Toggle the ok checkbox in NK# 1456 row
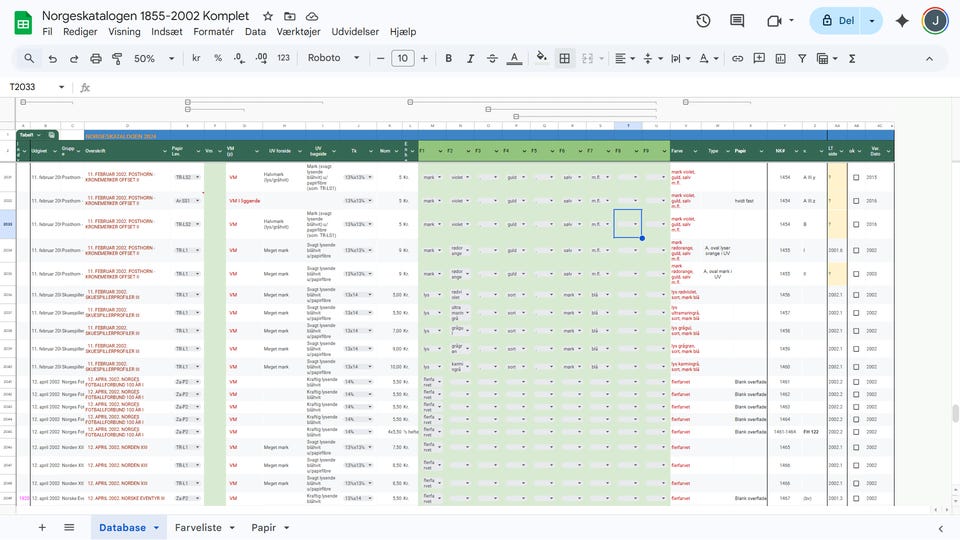 click(856, 295)
